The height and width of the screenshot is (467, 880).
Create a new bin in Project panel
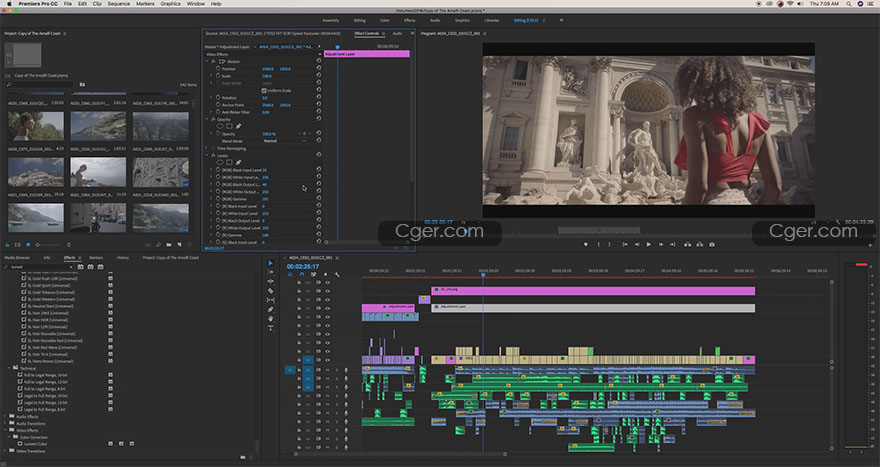pyautogui.click(x=169, y=245)
